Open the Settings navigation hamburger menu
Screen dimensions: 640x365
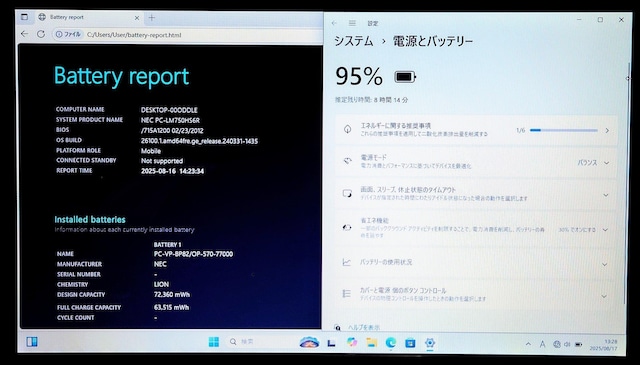coord(352,23)
